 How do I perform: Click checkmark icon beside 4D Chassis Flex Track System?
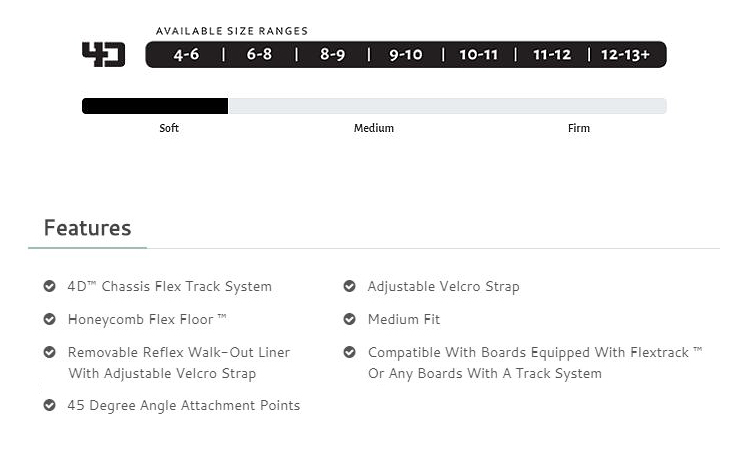click(x=49, y=286)
